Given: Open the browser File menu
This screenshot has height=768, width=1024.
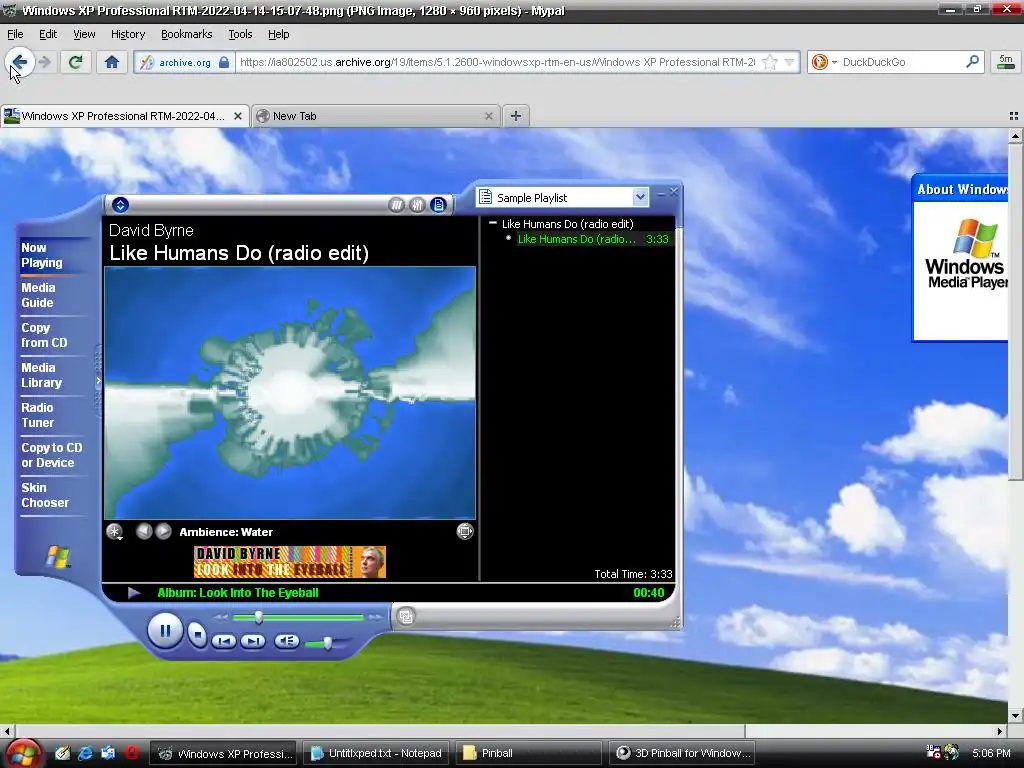Looking at the screenshot, I should (15, 34).
